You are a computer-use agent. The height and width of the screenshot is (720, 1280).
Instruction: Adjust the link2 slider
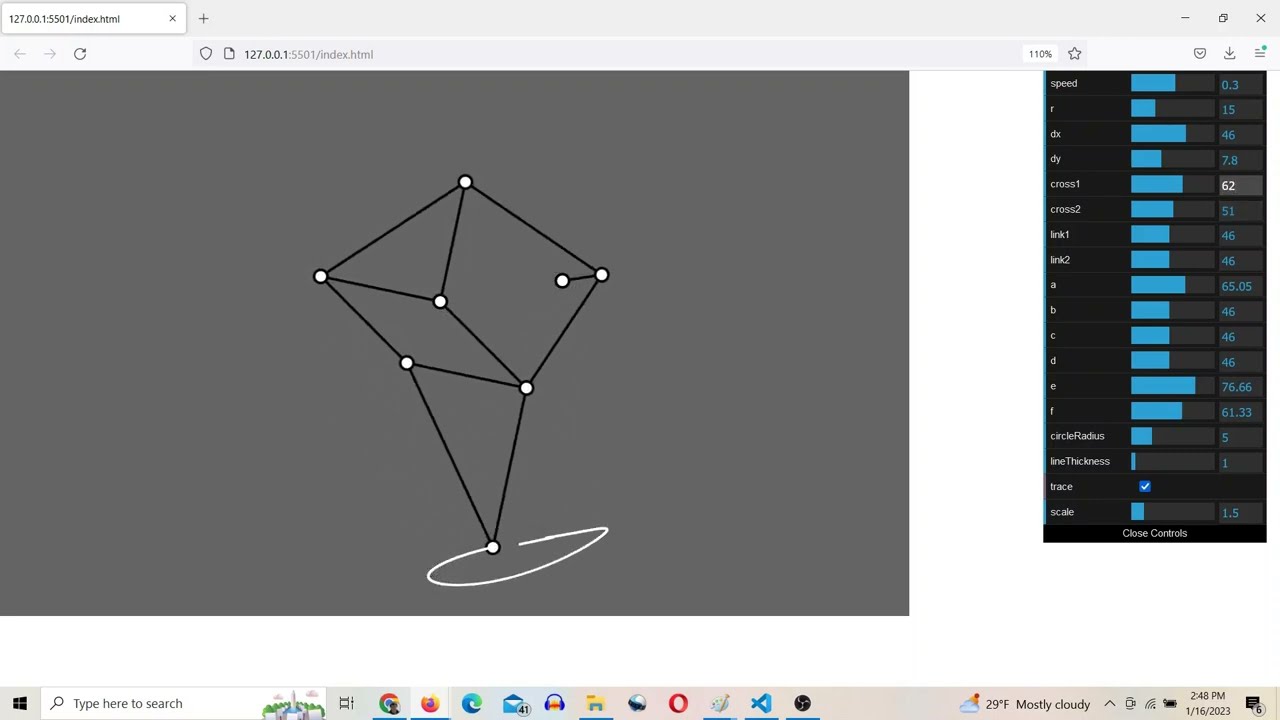[1173, 260]
